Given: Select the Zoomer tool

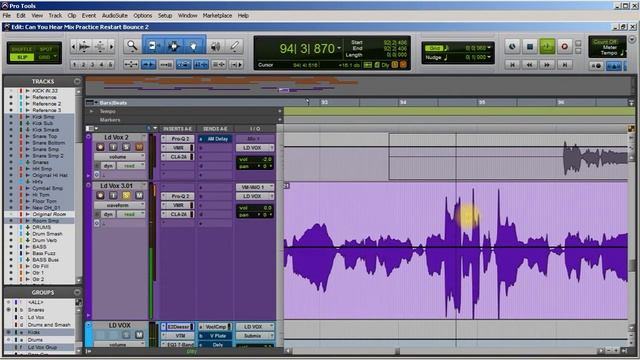Looking at the screenshot, I should pos(132,46).
